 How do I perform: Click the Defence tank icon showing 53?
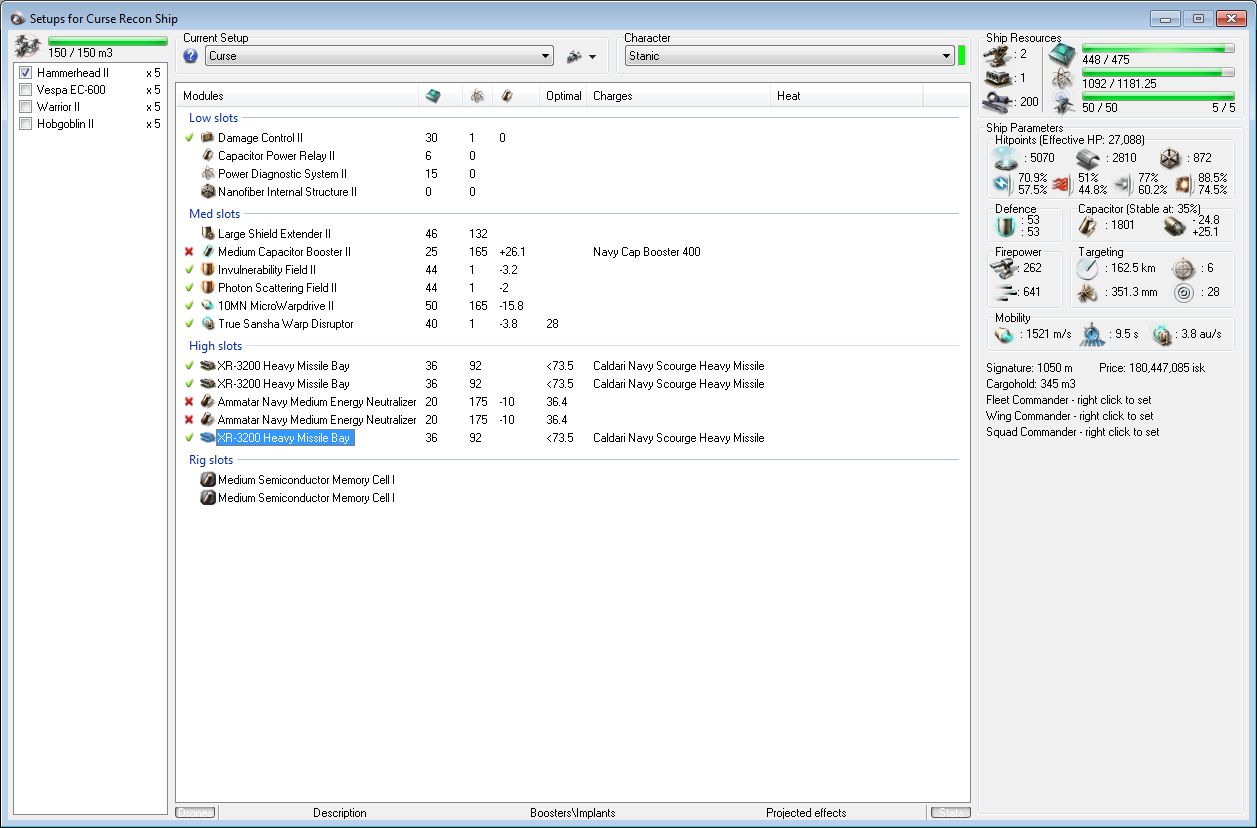point(1007,226)
